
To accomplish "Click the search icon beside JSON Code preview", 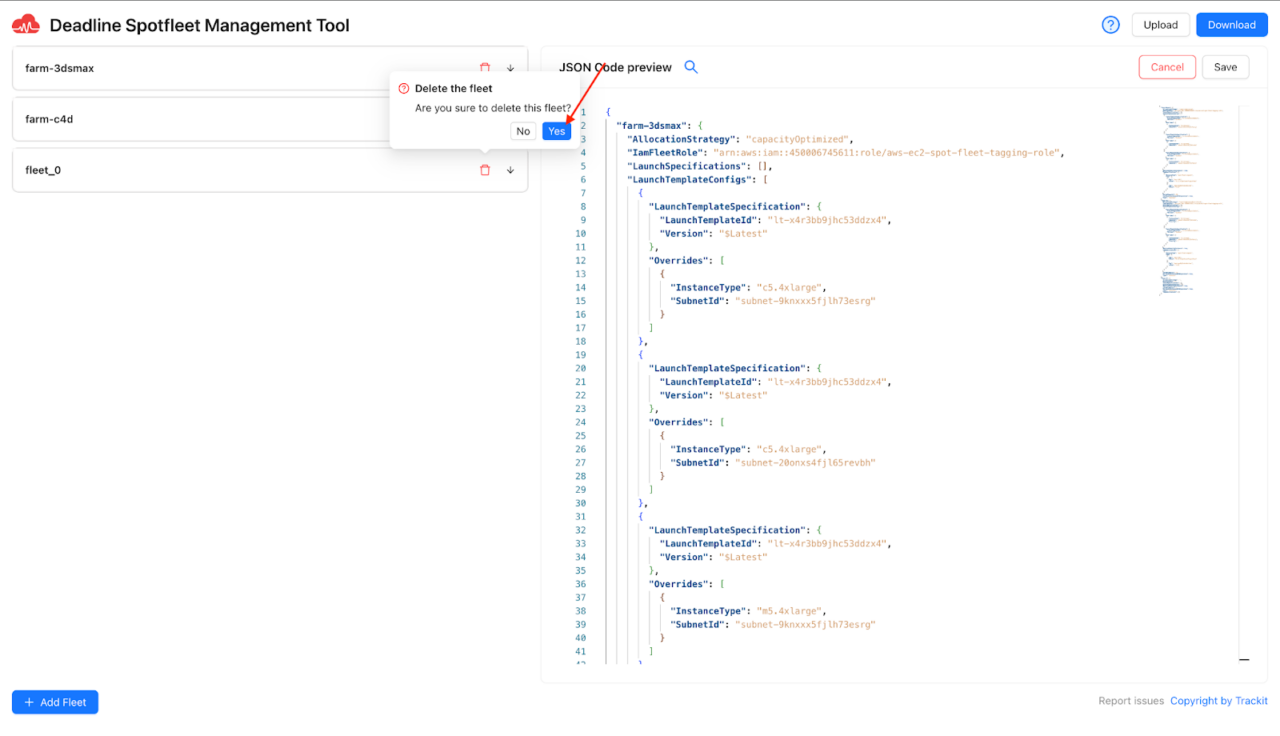I will point(691,67).
